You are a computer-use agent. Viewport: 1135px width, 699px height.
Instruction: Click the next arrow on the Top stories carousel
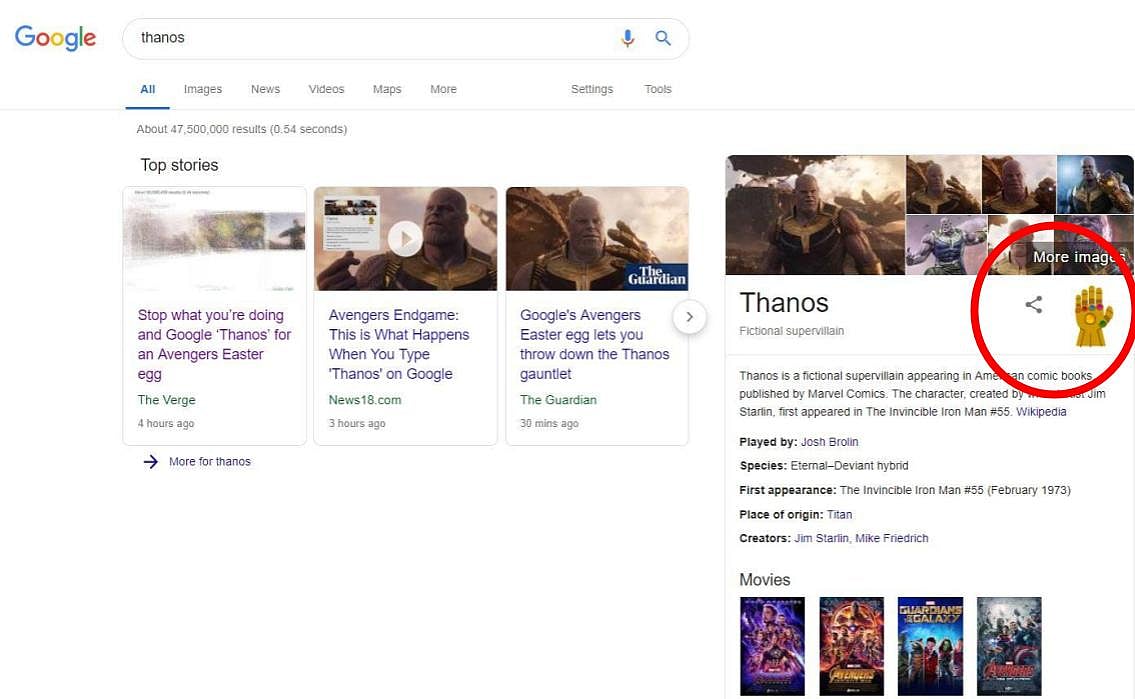690,316
